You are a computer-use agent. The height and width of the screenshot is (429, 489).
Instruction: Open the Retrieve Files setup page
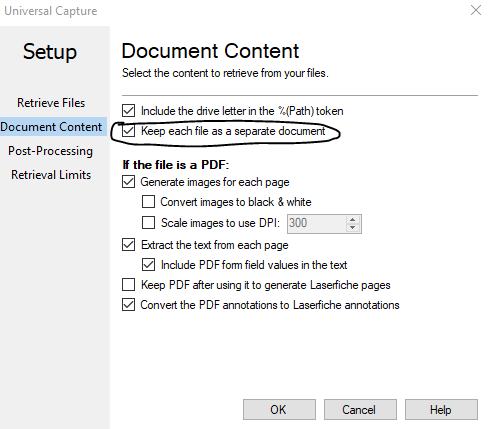(51, 103)
